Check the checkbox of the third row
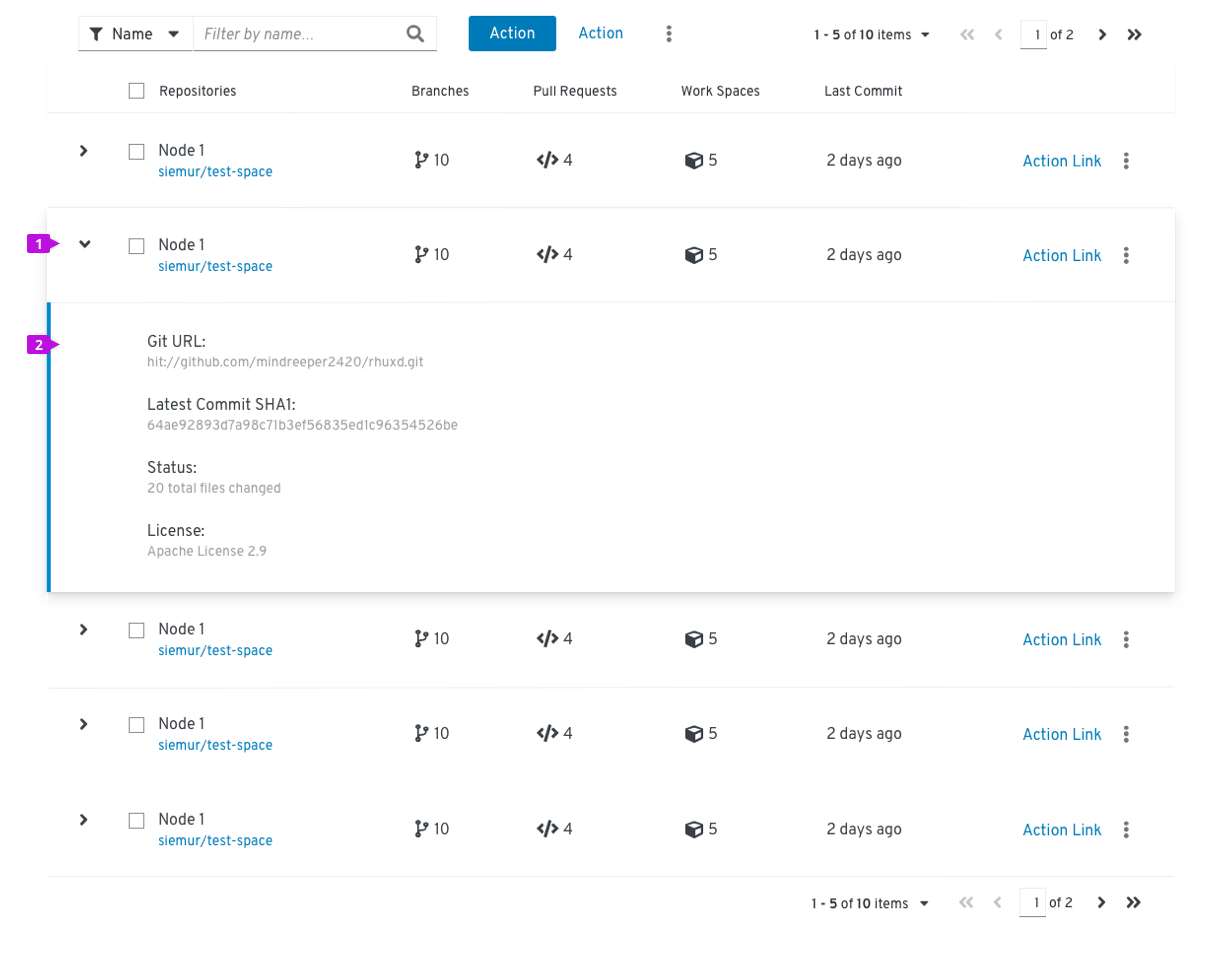This screenshot has height=954, width=1209. pos(136,630)
